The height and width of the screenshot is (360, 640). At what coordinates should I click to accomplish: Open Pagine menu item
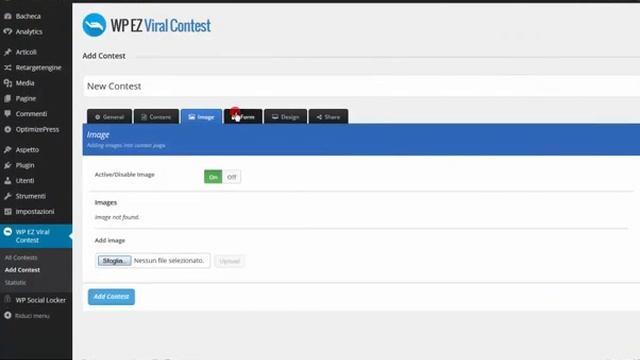click(x=26, y=98)
